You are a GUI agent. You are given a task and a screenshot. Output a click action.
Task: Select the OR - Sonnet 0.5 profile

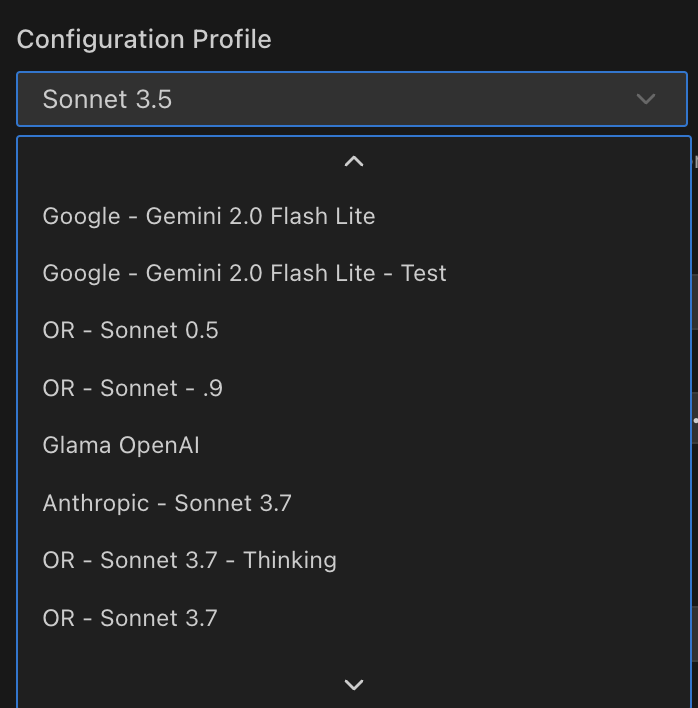click(130, 330)
